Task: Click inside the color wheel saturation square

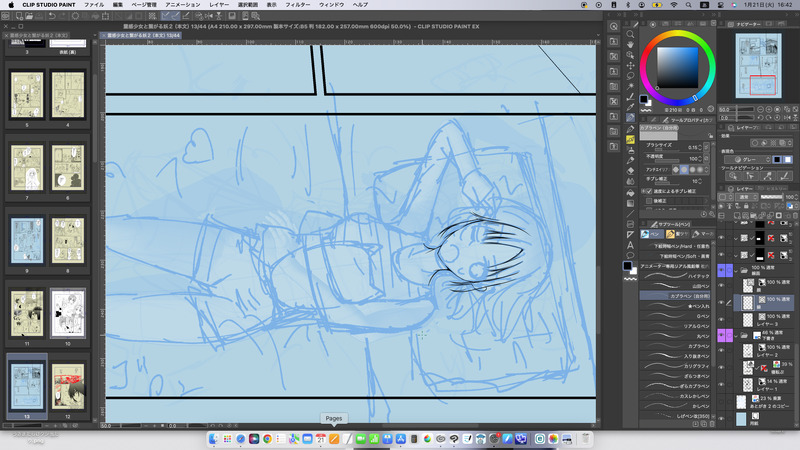Action: [x=678, y=67]
